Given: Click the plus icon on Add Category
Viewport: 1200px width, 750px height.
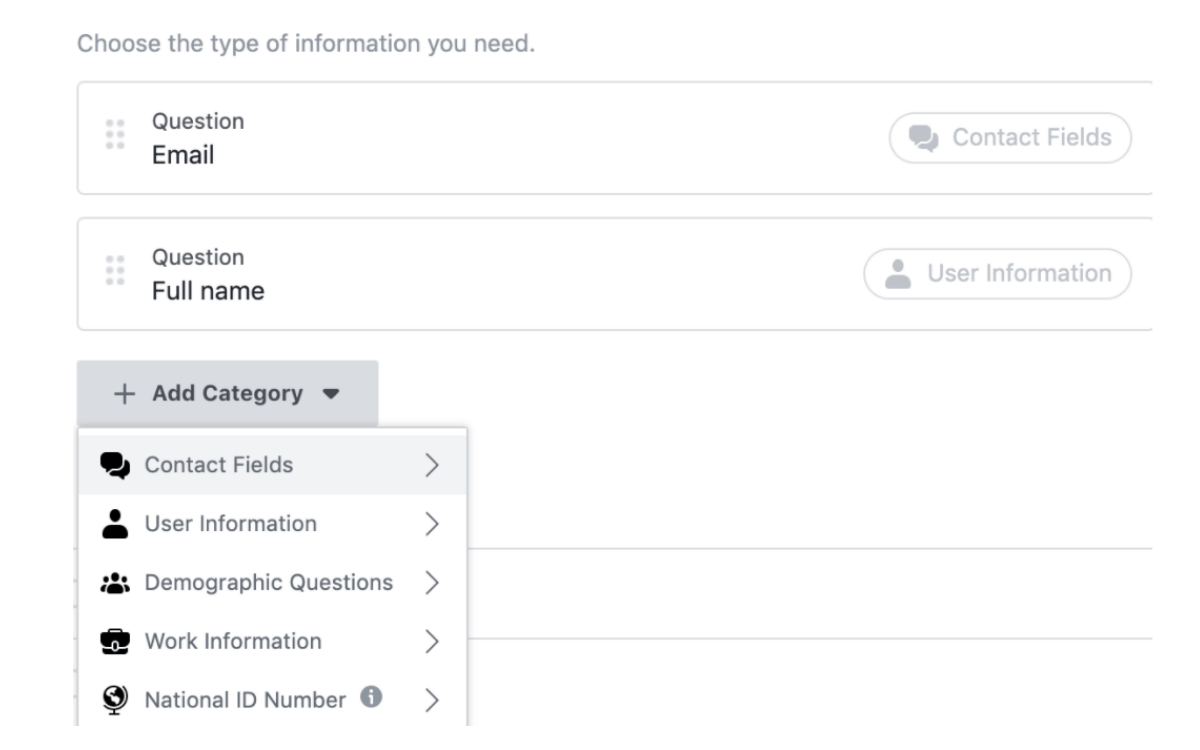Looking at the screenshot, I should point(123,394).
